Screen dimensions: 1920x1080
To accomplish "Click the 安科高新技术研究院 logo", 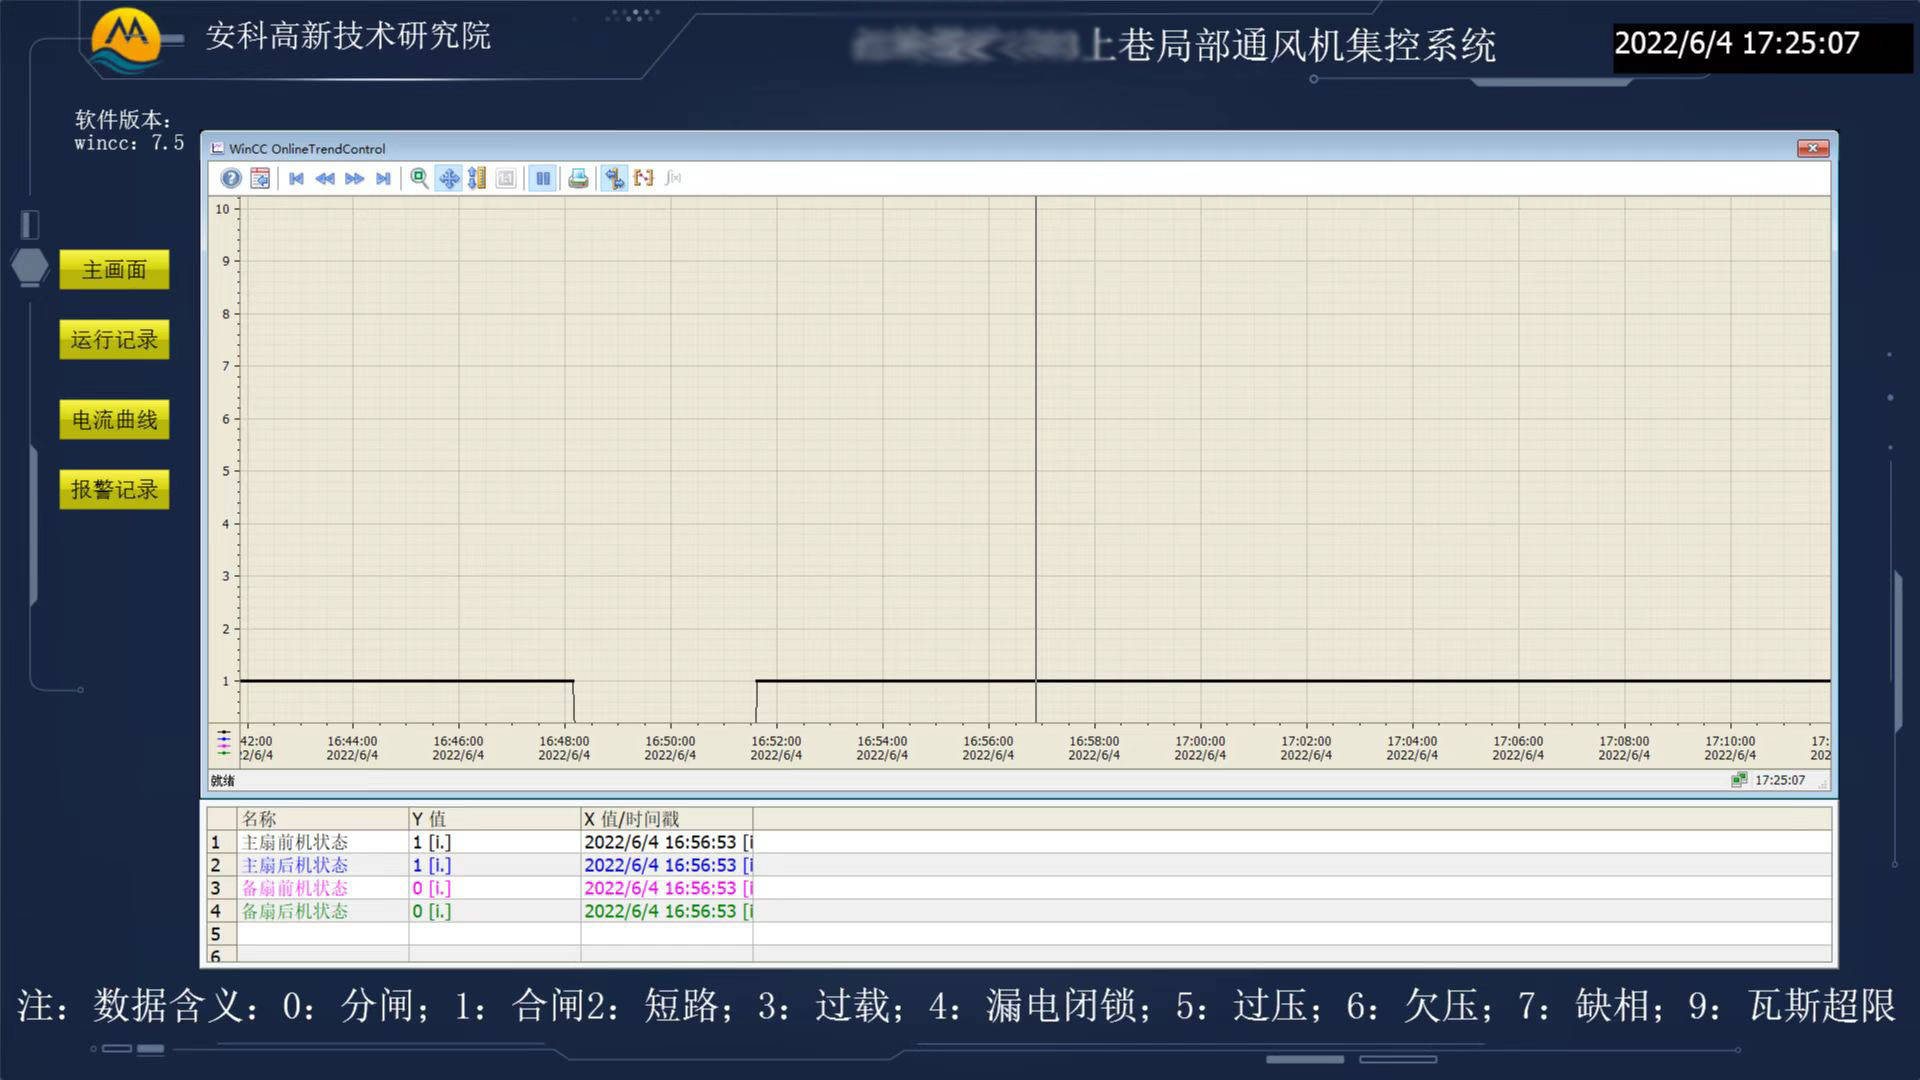I will (126, 41).
